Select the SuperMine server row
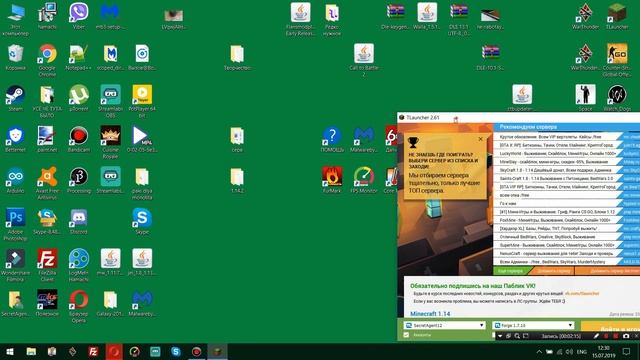640x360 pixels. (558, 245)
